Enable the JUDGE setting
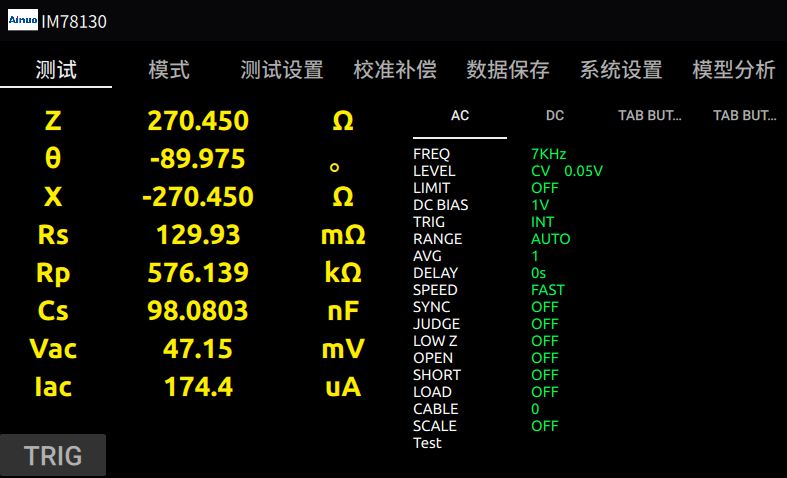Image resolution: width=787 pixels, height=478 pixels. click(x=545, y=324)
